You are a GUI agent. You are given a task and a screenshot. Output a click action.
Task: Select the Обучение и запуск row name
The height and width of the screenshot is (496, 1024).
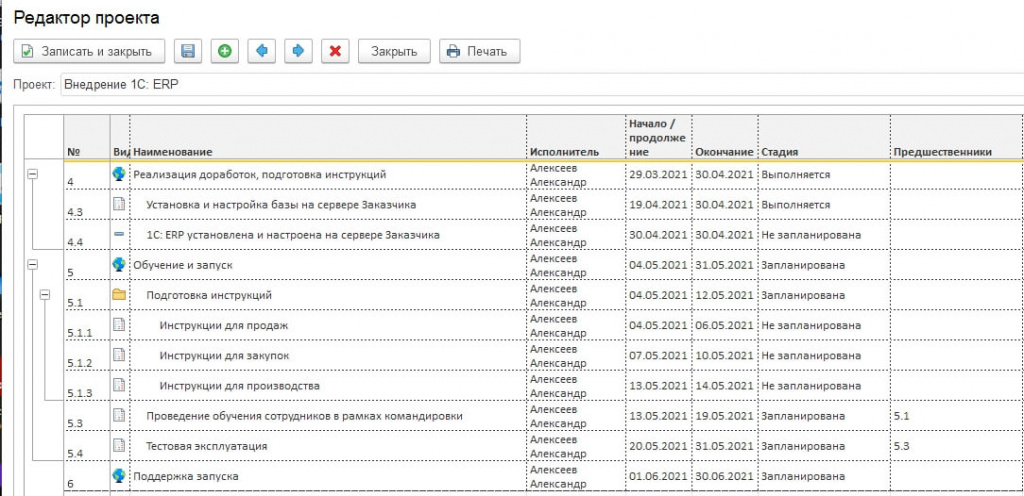tap(183, 265)
